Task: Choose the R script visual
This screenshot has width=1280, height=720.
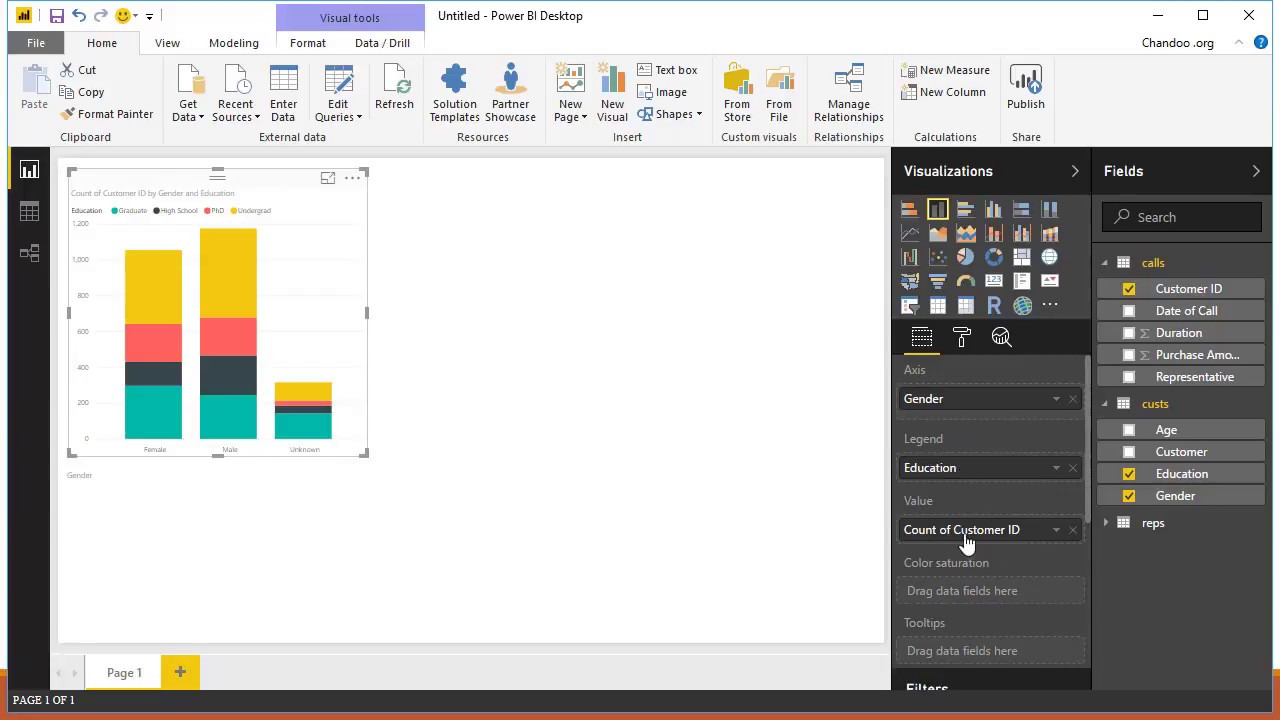Action: [993, 305]
